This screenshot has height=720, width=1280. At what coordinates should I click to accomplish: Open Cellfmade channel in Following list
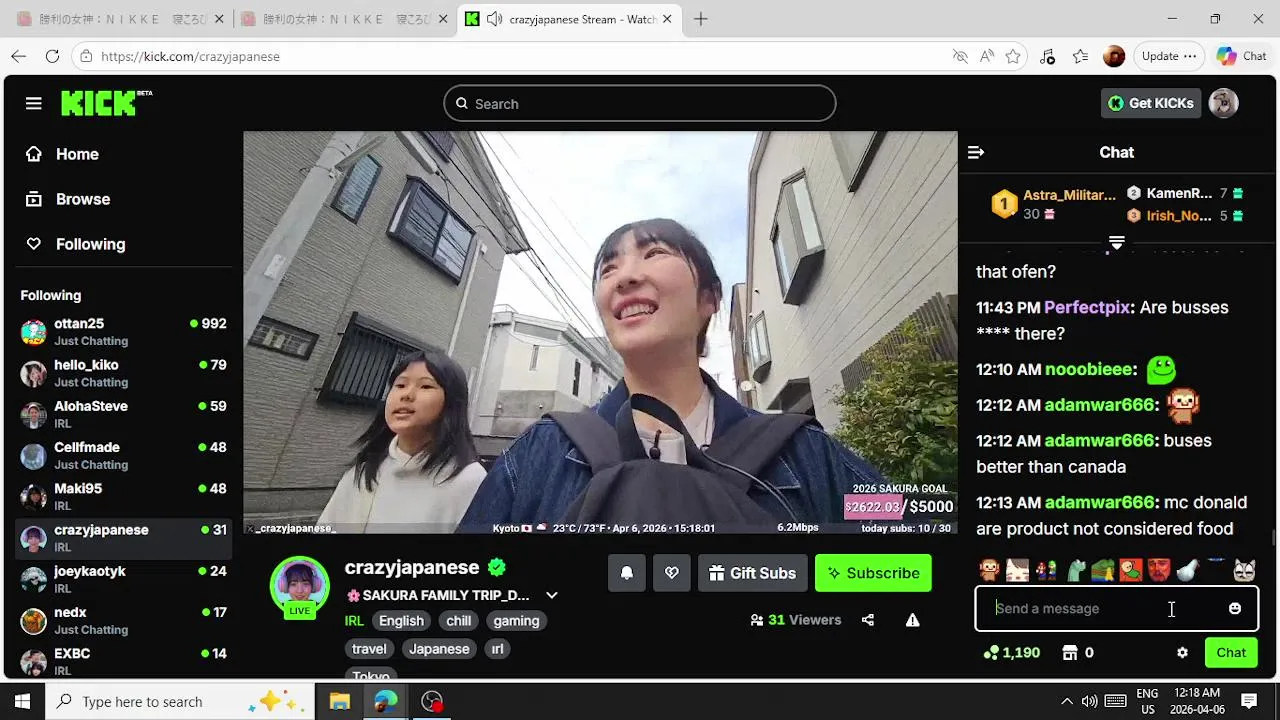(124, 455)
